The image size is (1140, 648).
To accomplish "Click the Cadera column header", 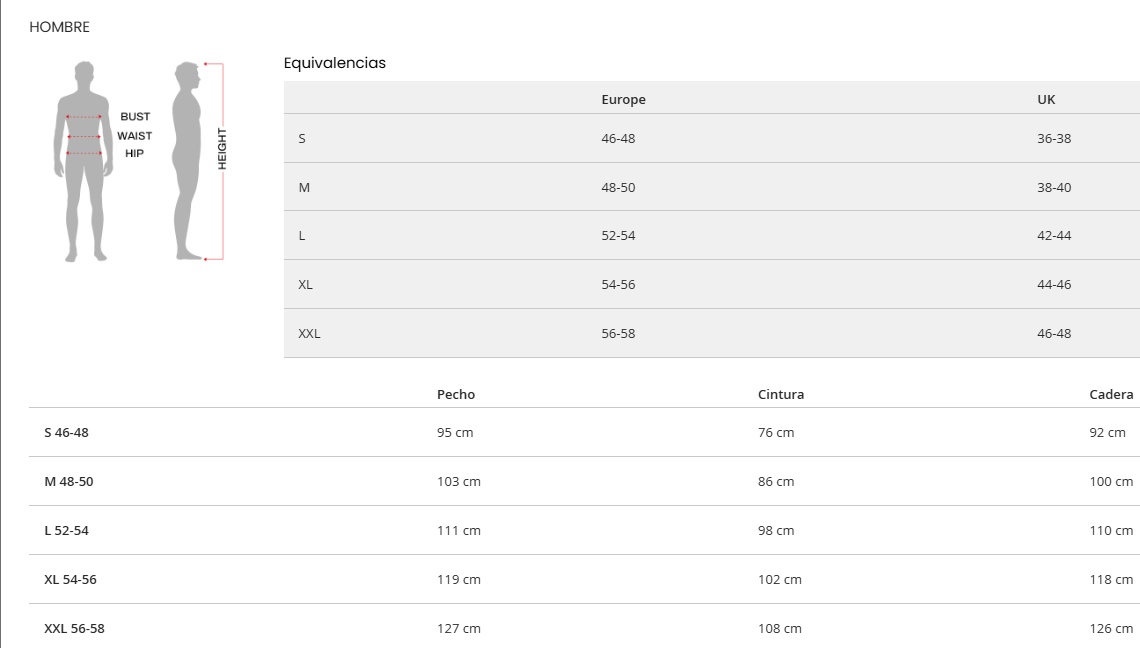I will click(1111, 394).
